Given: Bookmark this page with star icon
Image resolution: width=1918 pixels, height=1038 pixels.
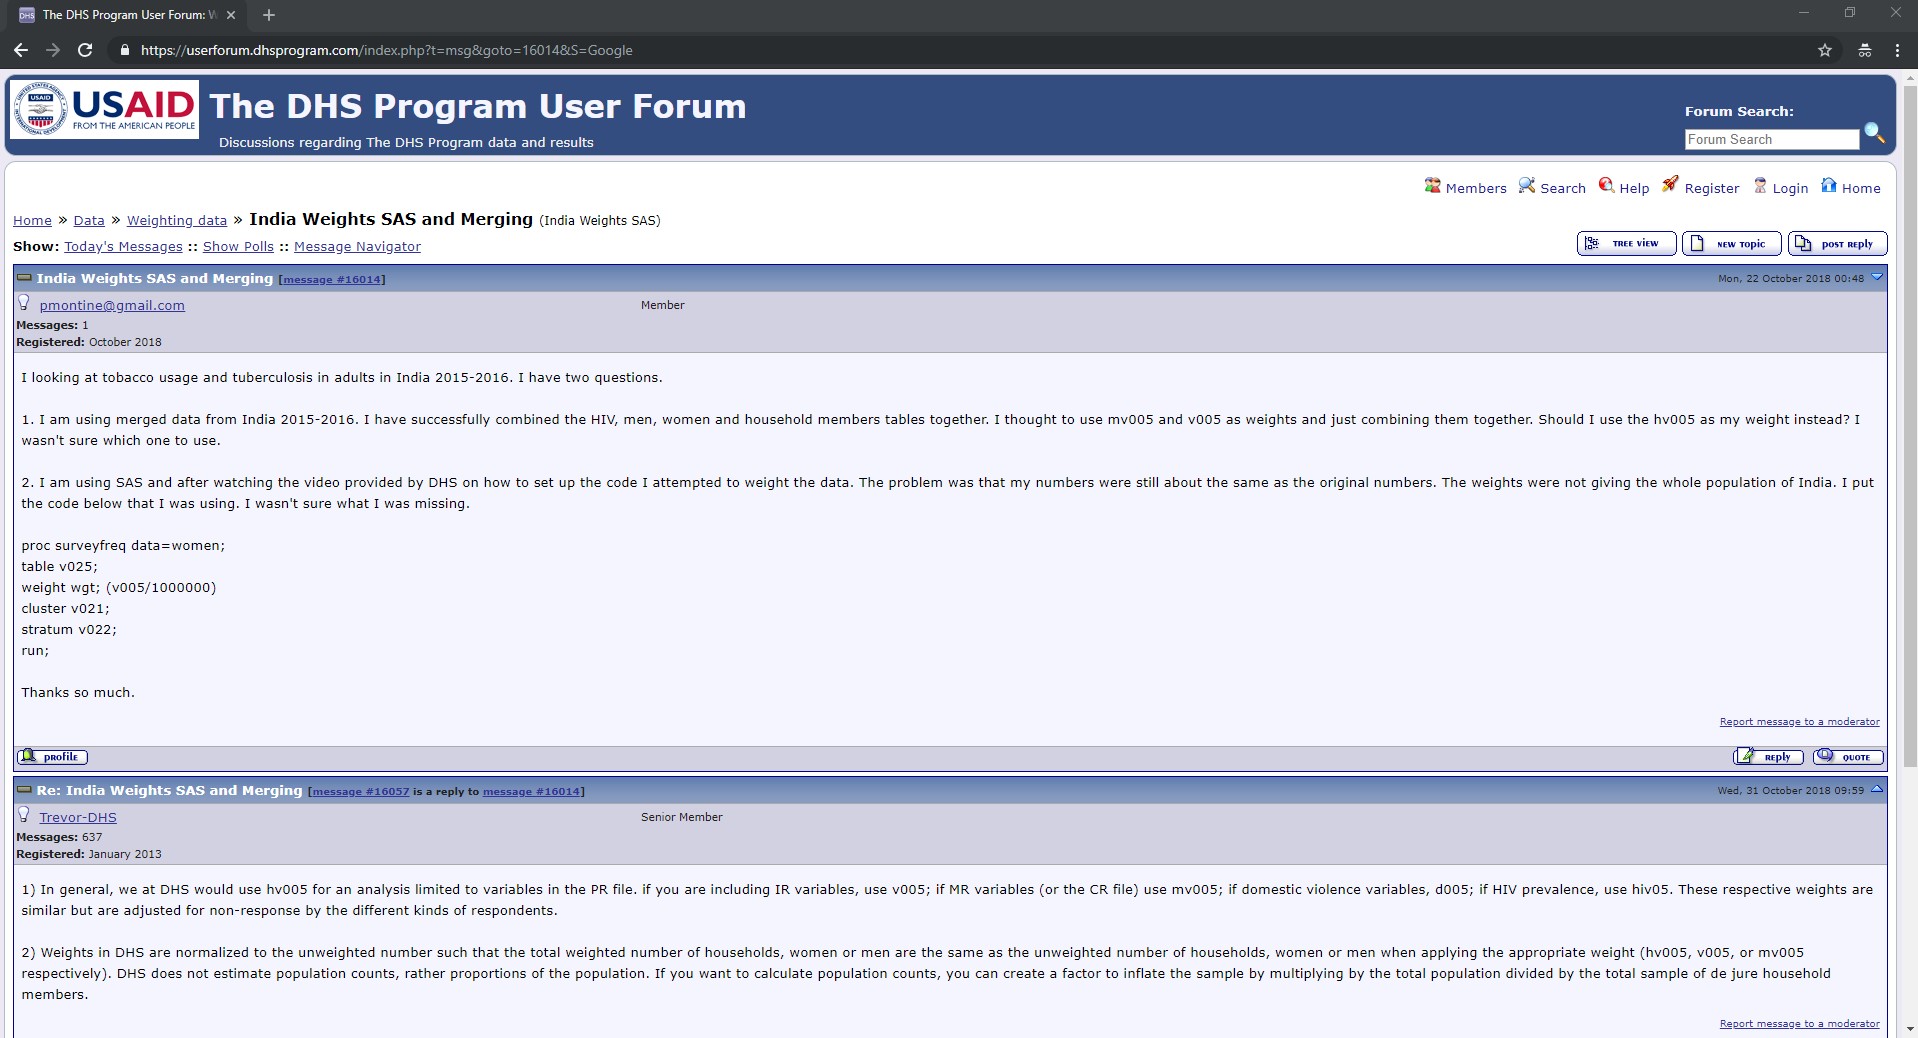Looking at the screenshot, I should click(x=1825, y=50).
